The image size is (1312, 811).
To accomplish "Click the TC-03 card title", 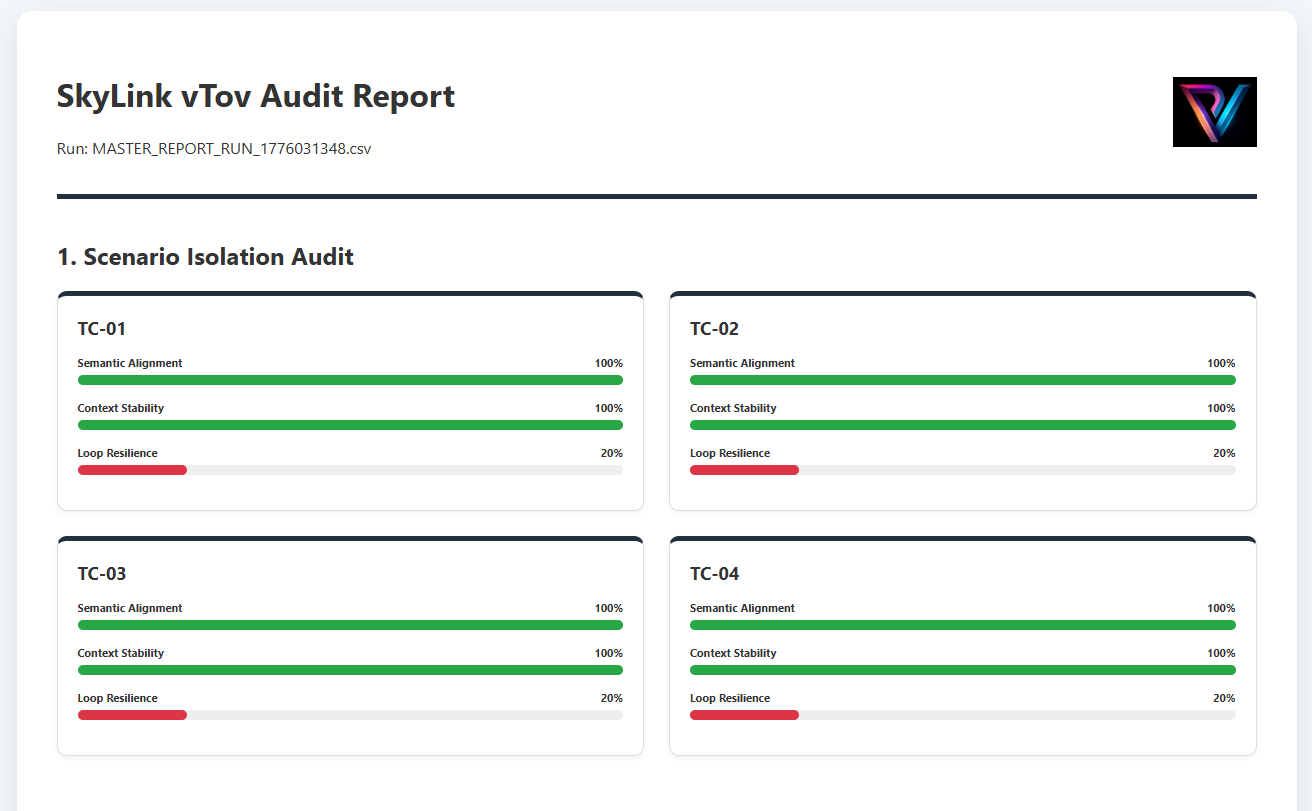I will pos(102,574).
